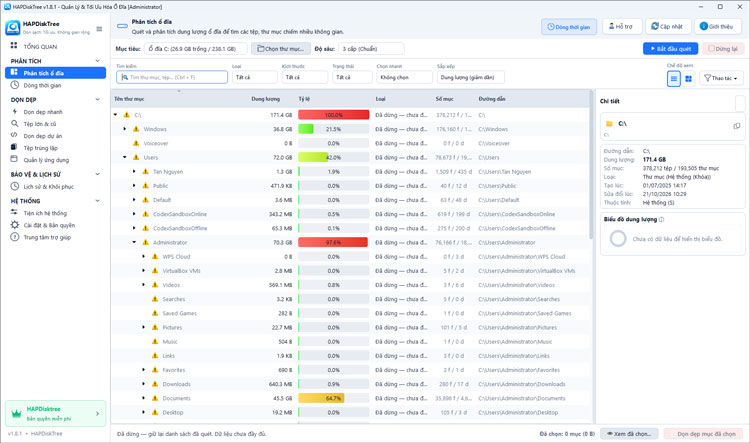The width and height of the screenshot is (750, 443).
Task: Open Dòng thời gian in the sidebar
Action: 55,85
